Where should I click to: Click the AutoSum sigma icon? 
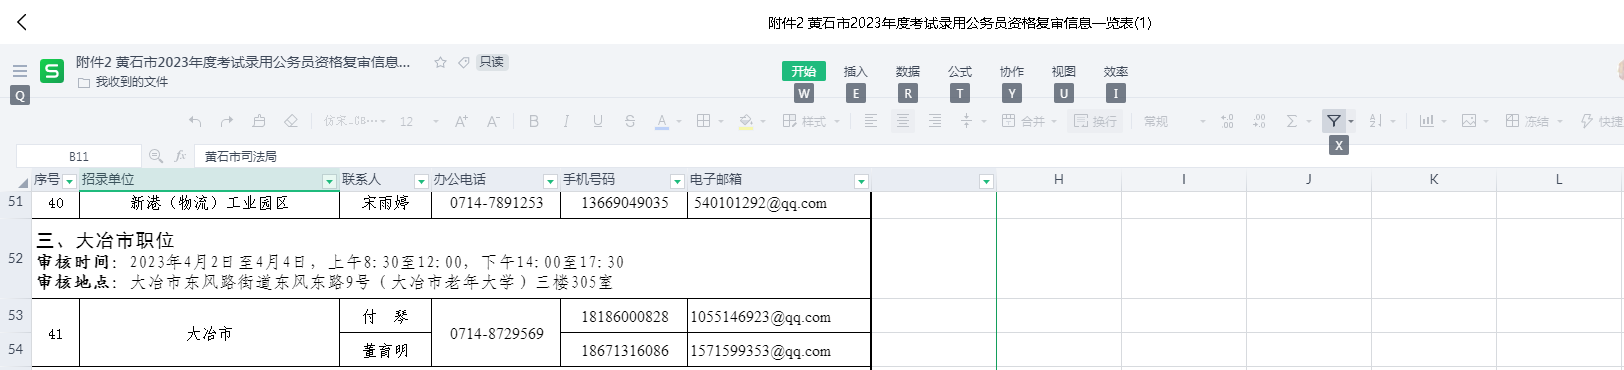click(x=1291, y=121)
